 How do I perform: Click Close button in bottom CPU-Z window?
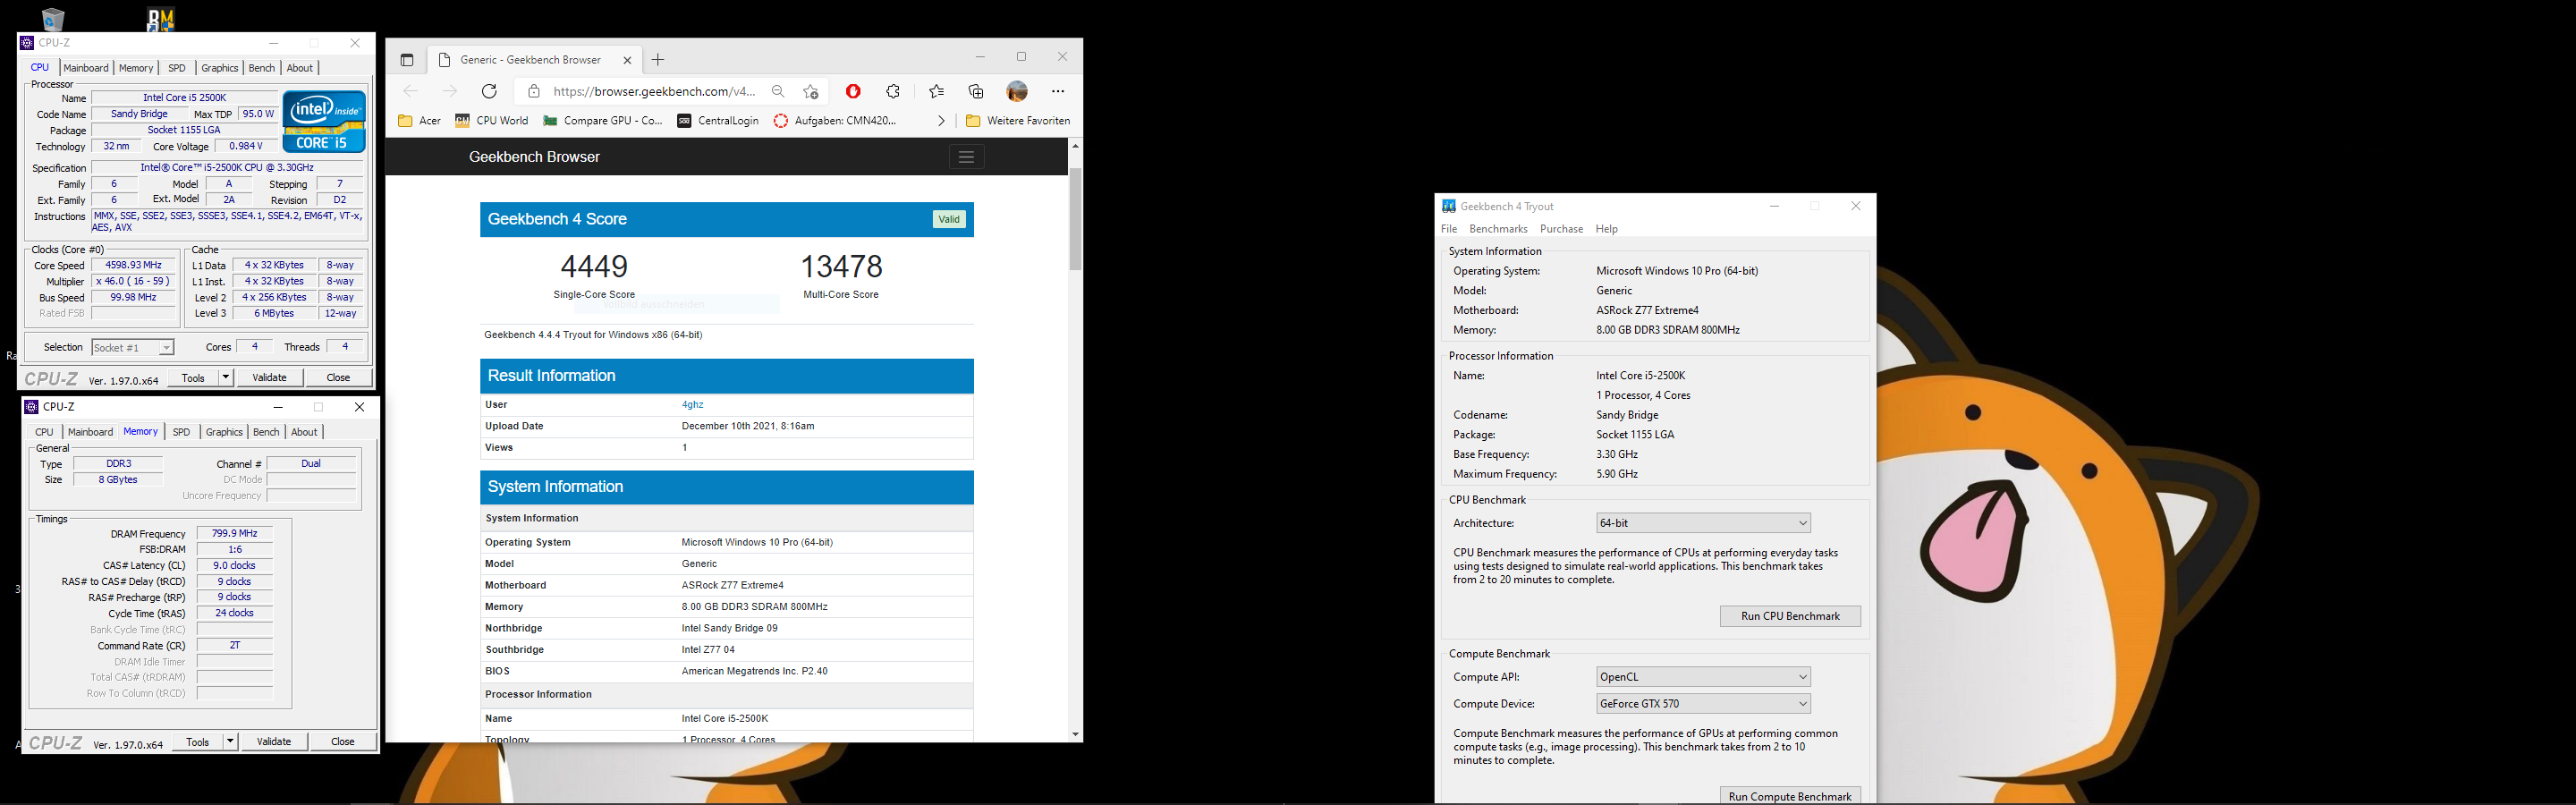pyautogui.click(x=343, y=741)
